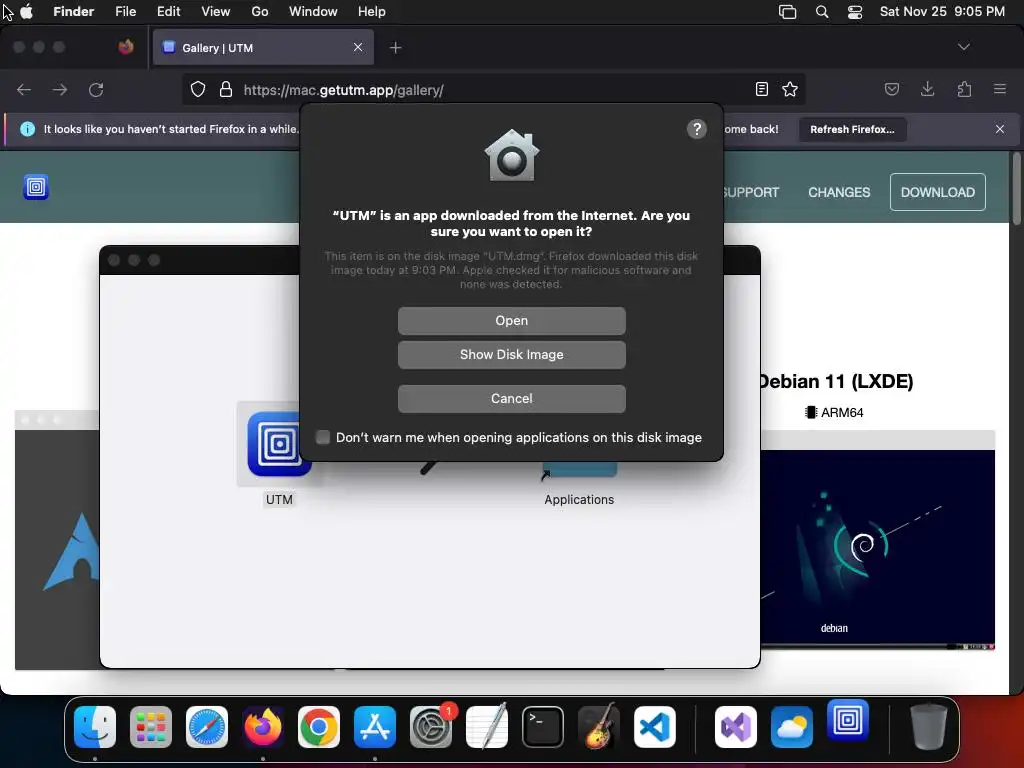Open dialog help question mark
Image resolution: width=1024 pixels, height=768 pixels.
click(x=697, y=129)
